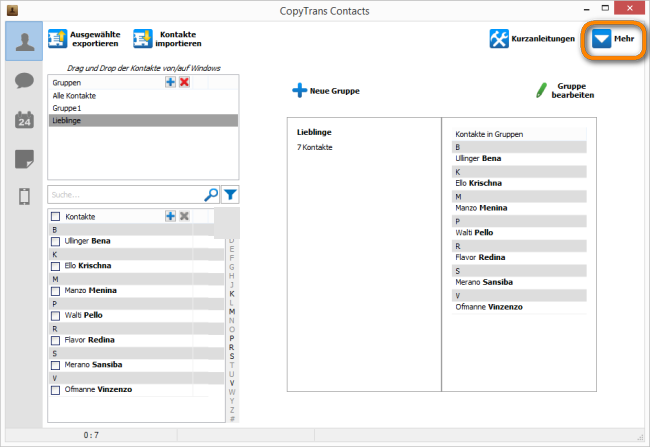Select Gruppe1 in groups list
This screenshot has height=447, width=650.
click(143, 108)
